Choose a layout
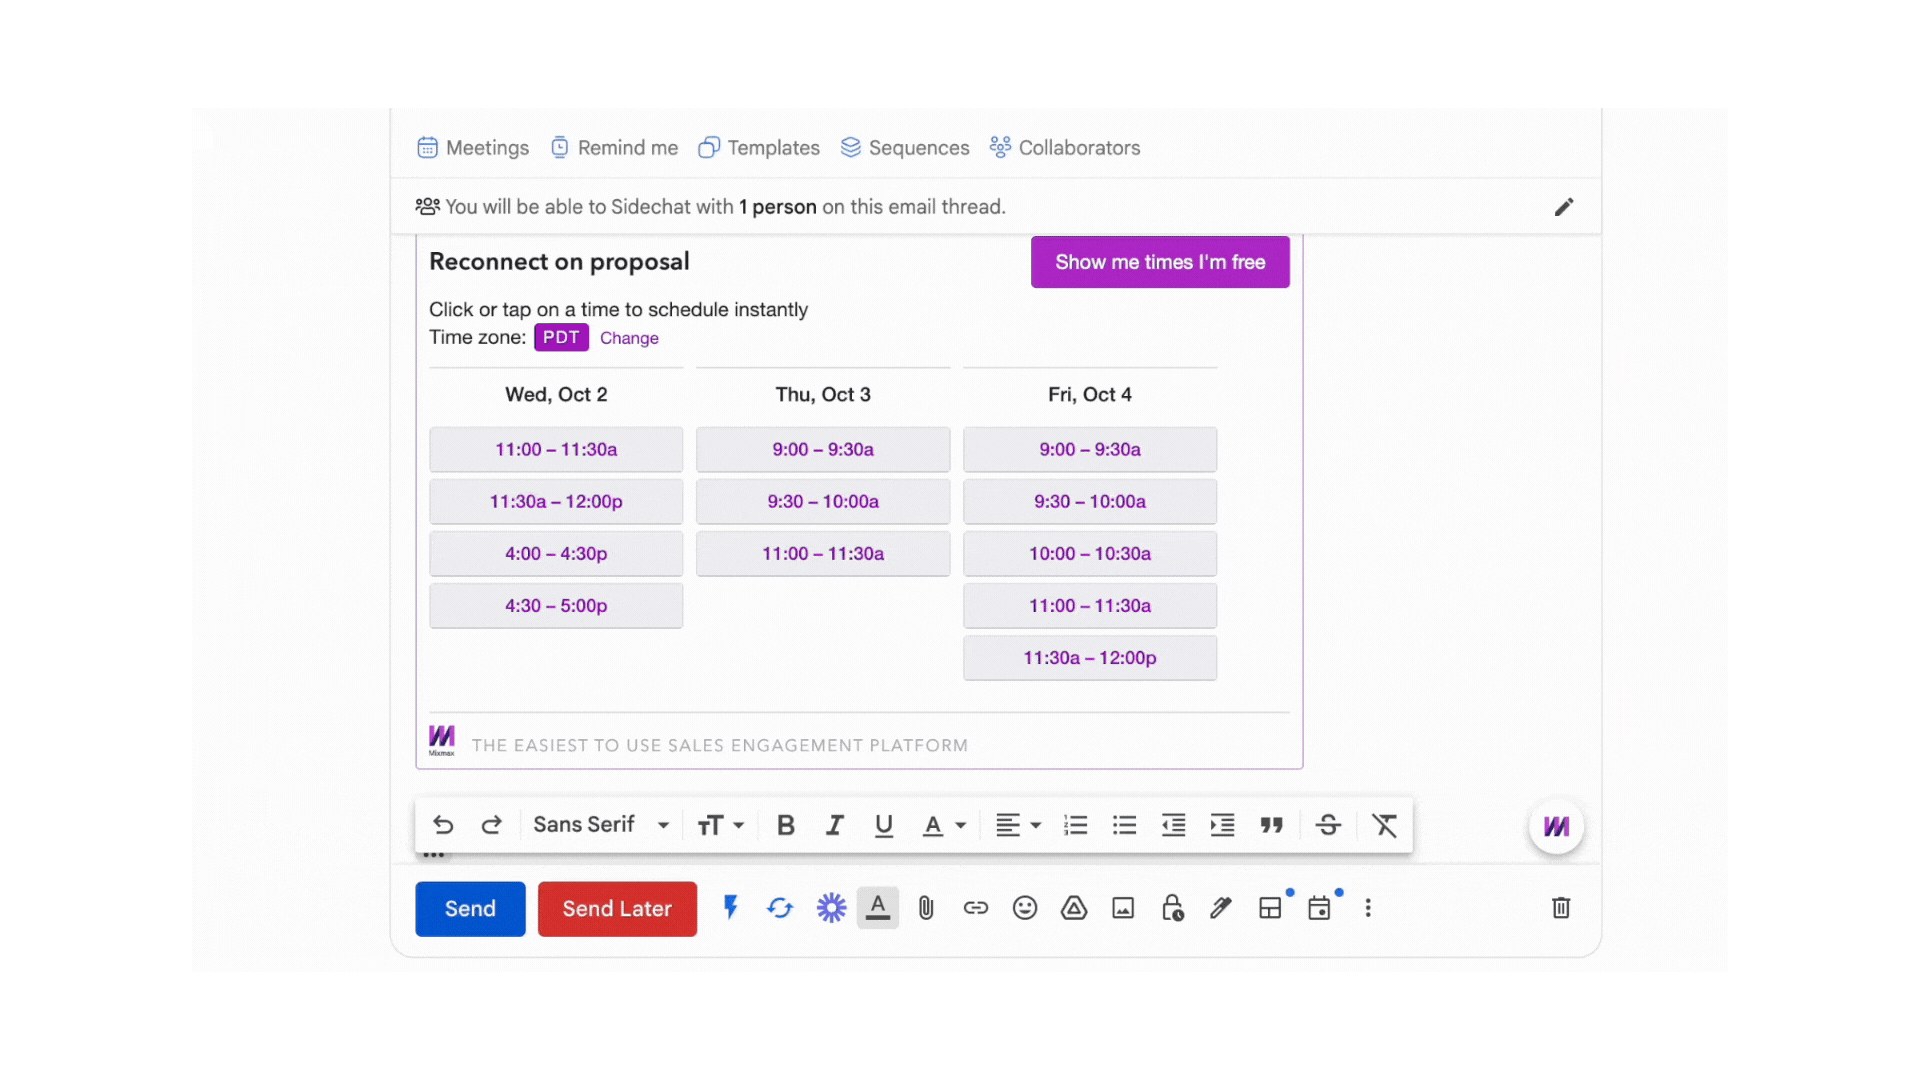1920x1080 pixels. [x=1270, y=907]
